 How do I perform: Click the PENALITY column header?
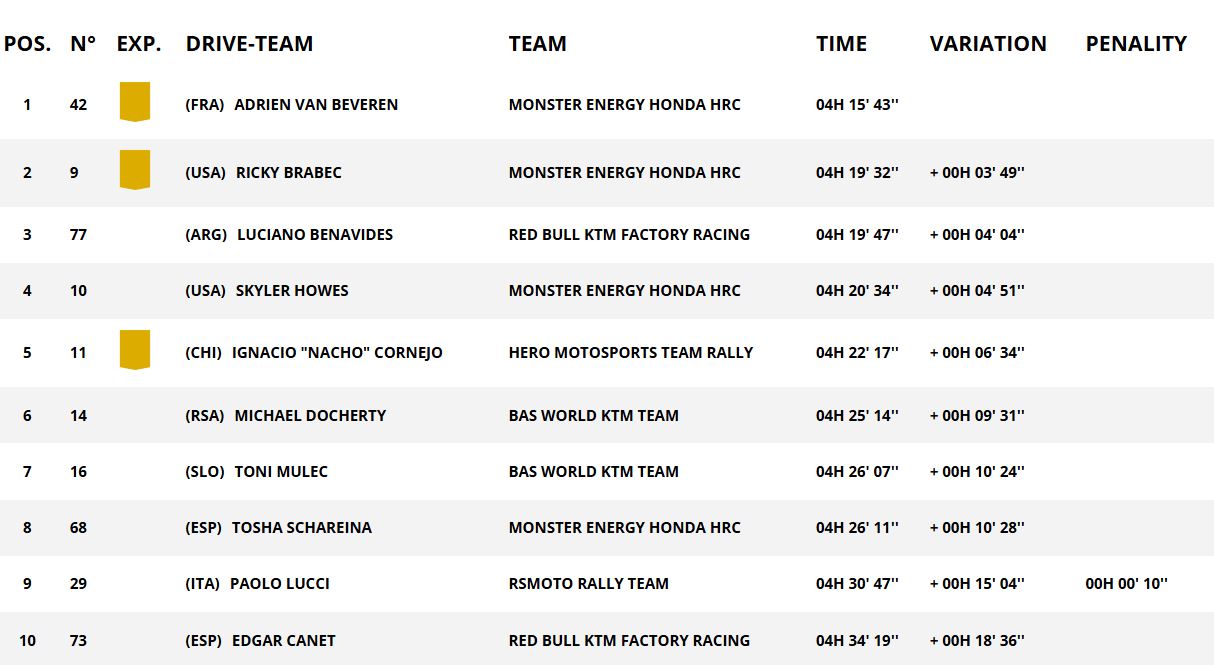(1136, 44)
